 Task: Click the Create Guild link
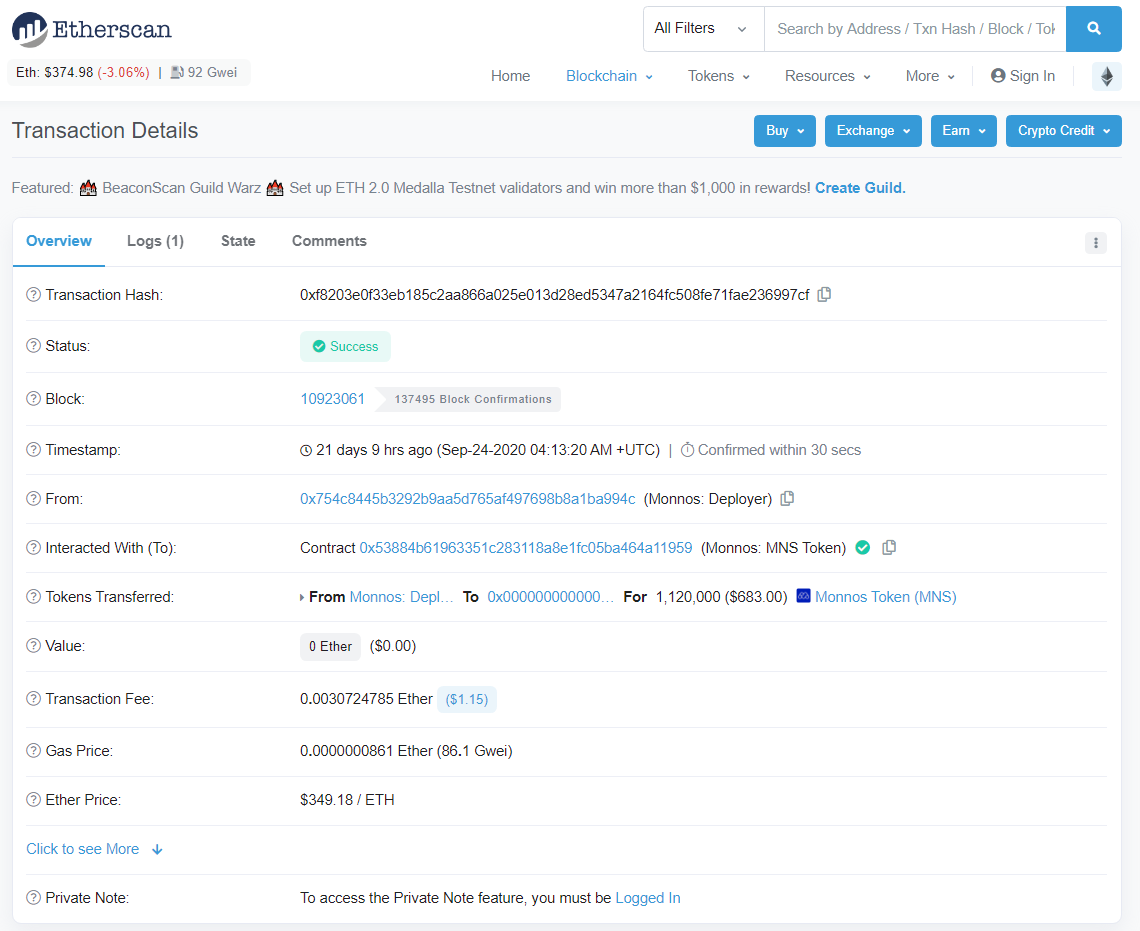click(860, 188)
